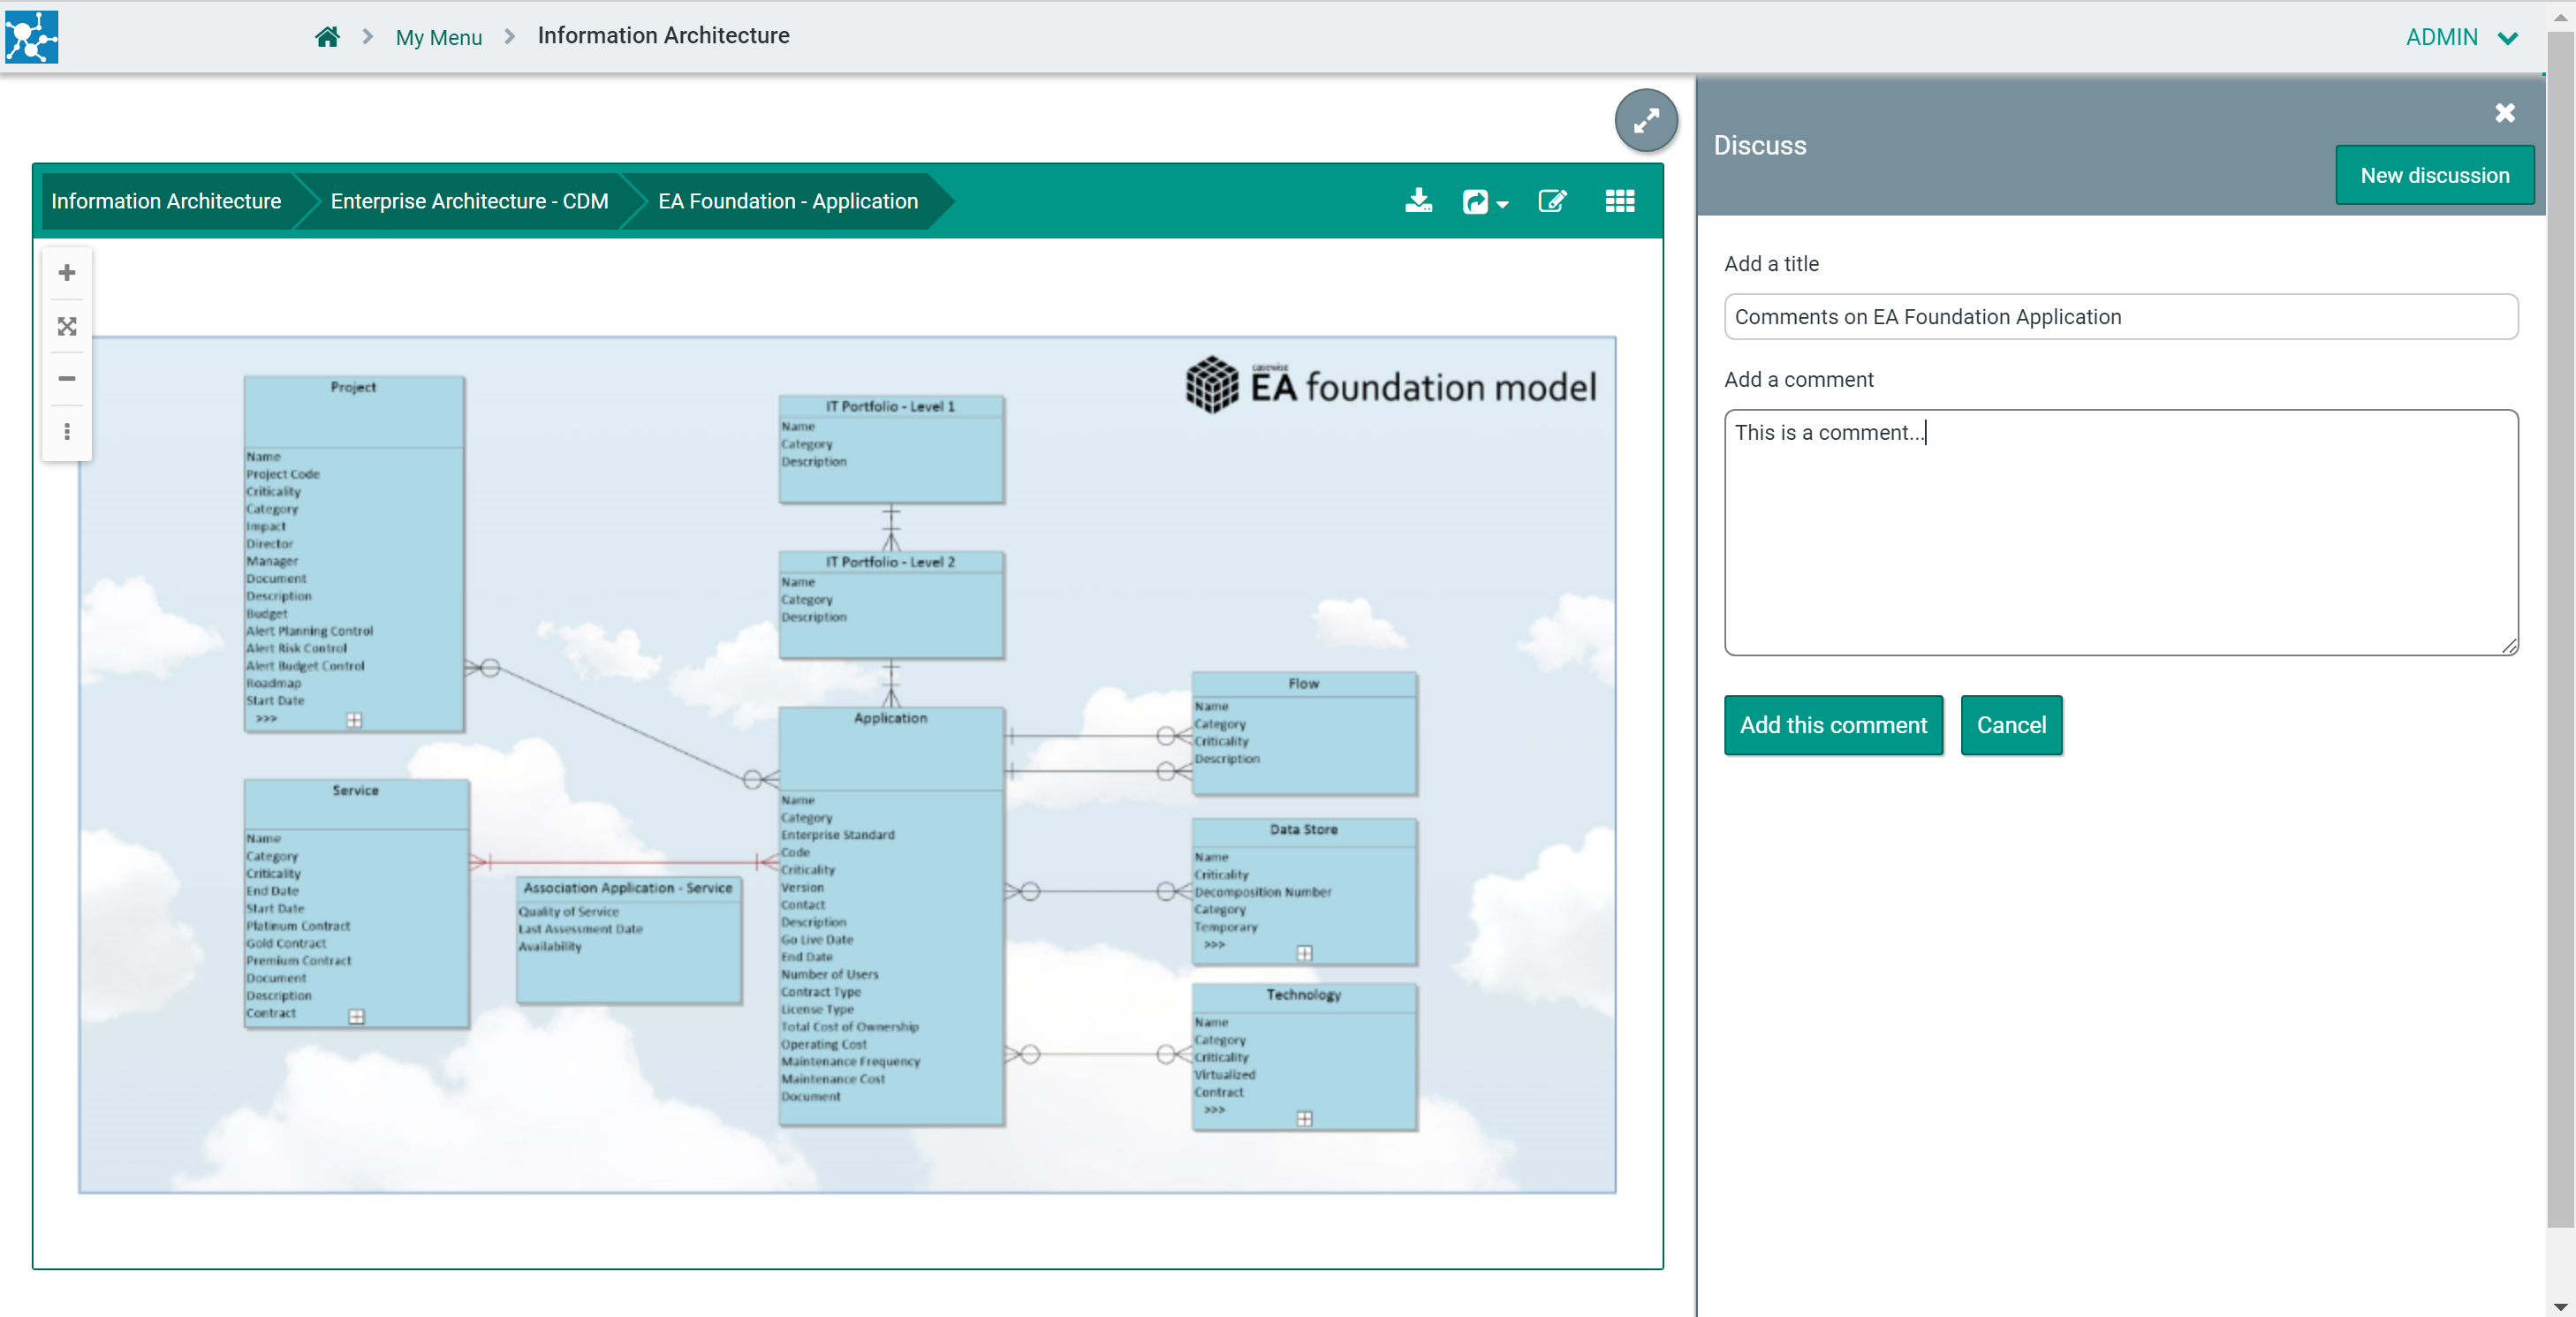Click Add this comment button
Image resolution: width=2576 pixels, height=1317 pixels.
(x=1832, y=725)
